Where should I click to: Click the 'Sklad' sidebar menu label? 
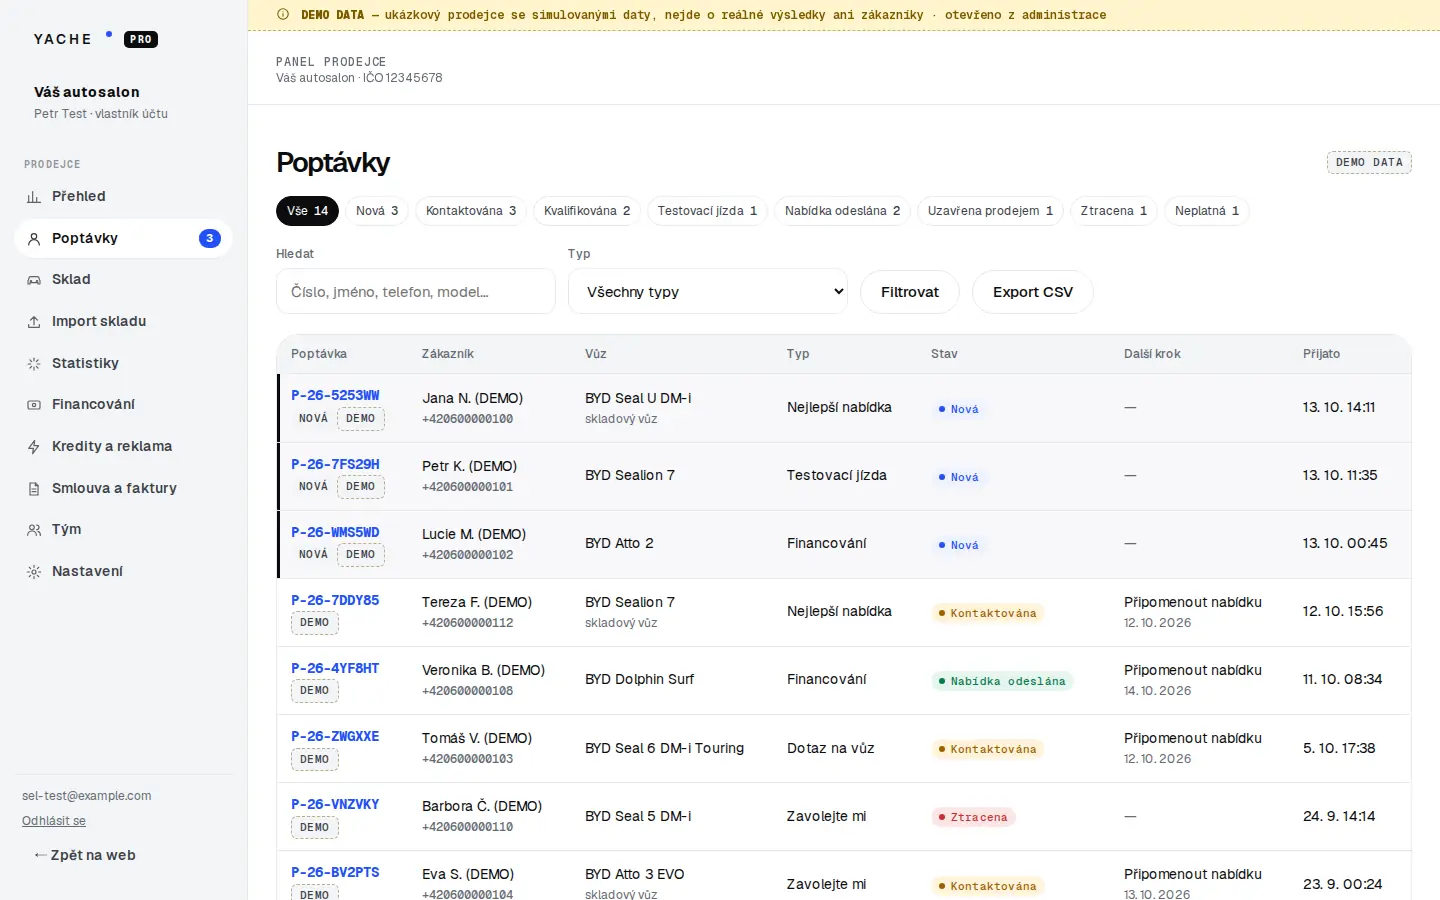point(71,280)
